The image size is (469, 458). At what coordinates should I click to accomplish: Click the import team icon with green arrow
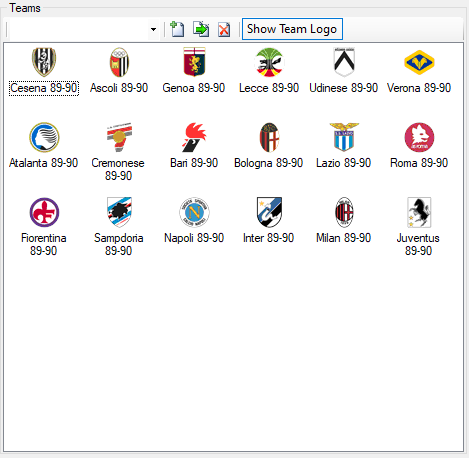tap(201, 29)
